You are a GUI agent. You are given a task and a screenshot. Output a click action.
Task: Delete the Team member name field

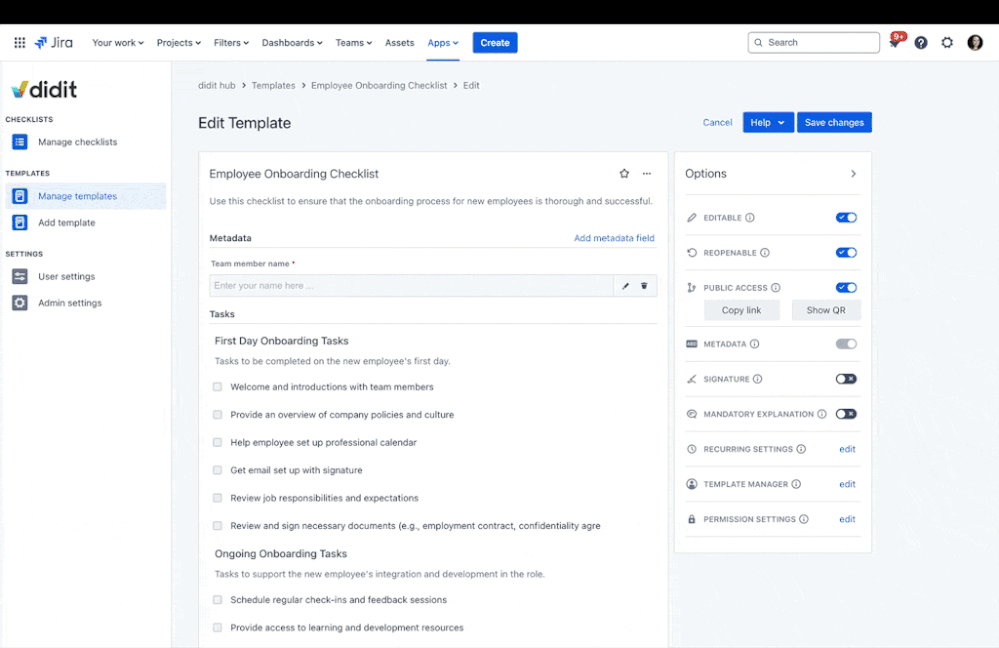tap(644, 285)
